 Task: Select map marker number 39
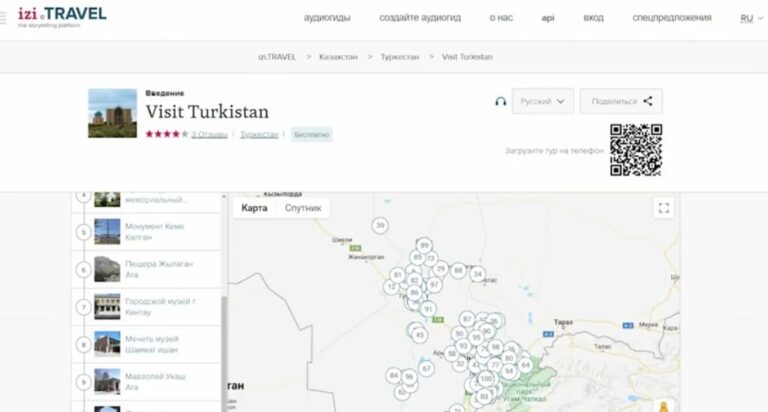pos(380,225)
